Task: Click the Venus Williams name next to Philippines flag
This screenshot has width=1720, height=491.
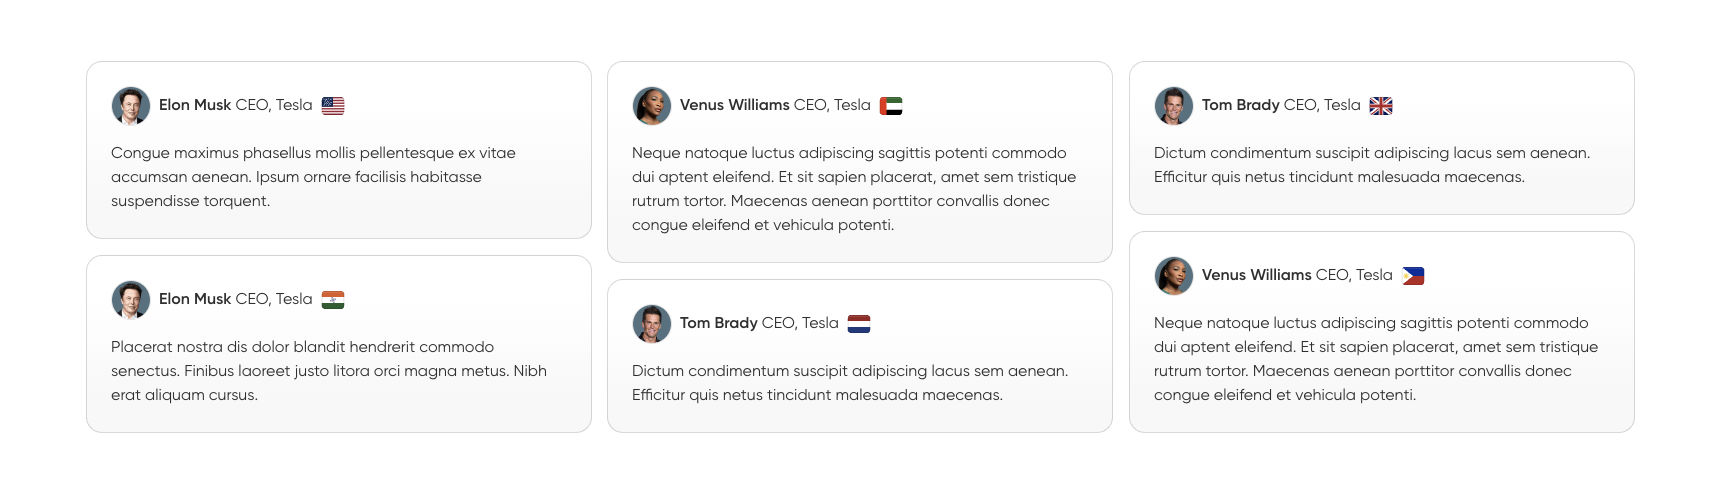Action: [x=1257, y=275]
